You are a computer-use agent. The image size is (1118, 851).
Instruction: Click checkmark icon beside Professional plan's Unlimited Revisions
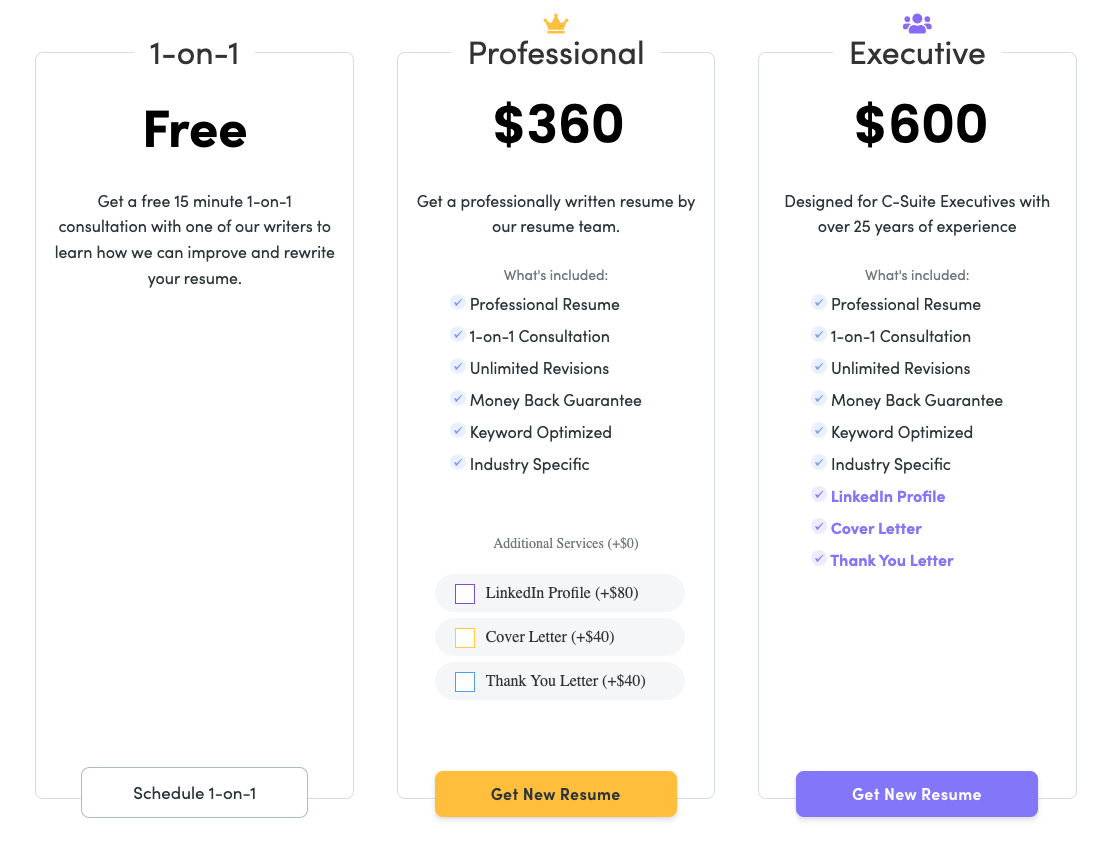458,366
